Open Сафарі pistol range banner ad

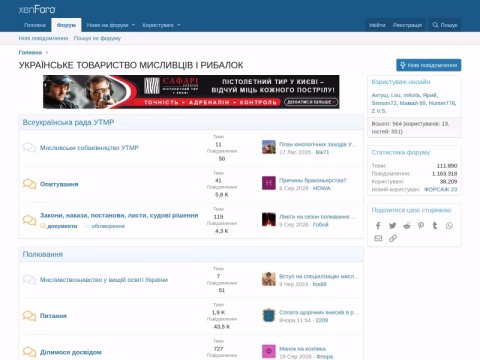tap(191, 92)
